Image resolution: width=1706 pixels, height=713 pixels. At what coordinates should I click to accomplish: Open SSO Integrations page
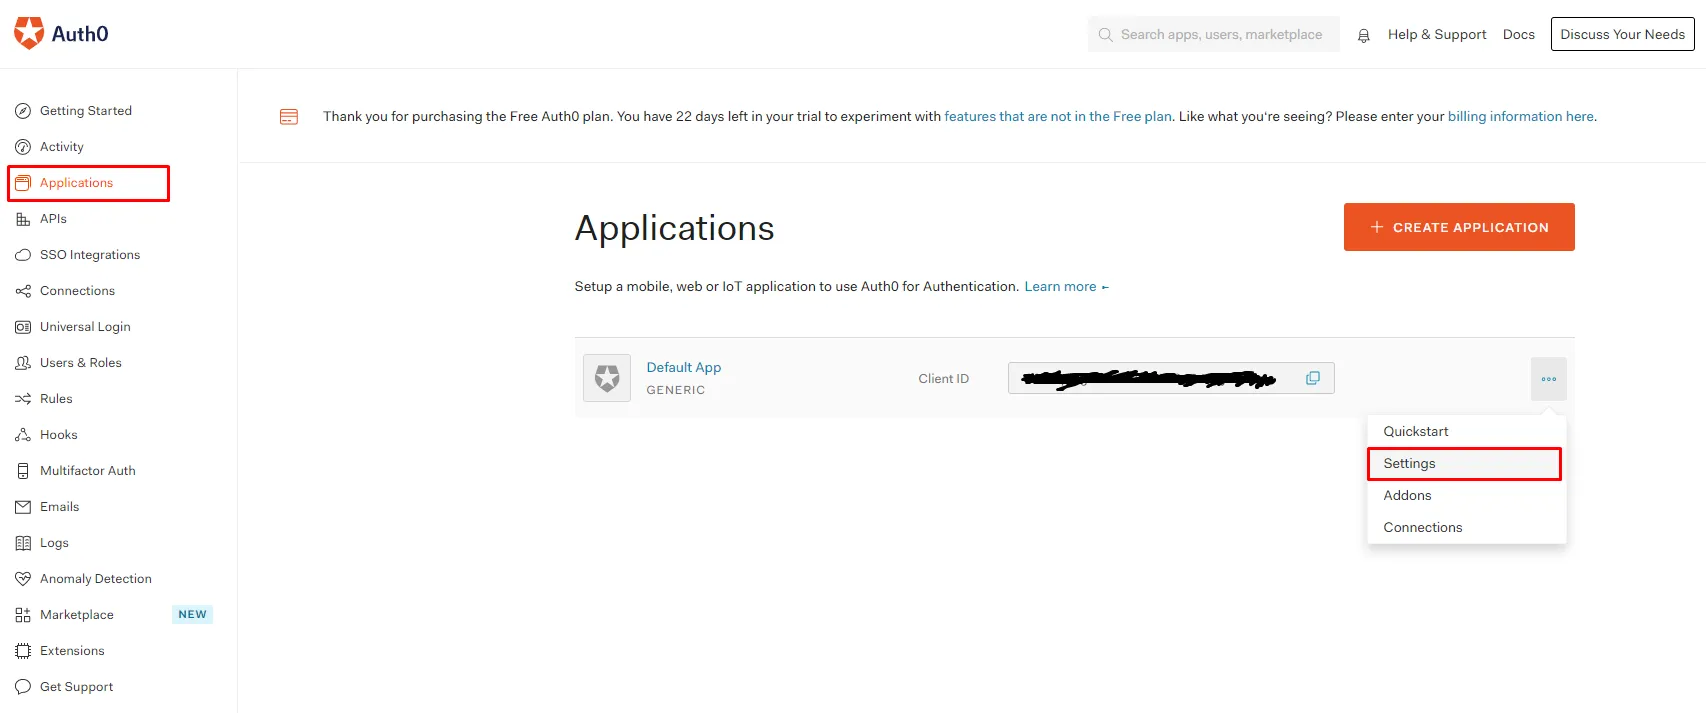(x=90, y=255)
